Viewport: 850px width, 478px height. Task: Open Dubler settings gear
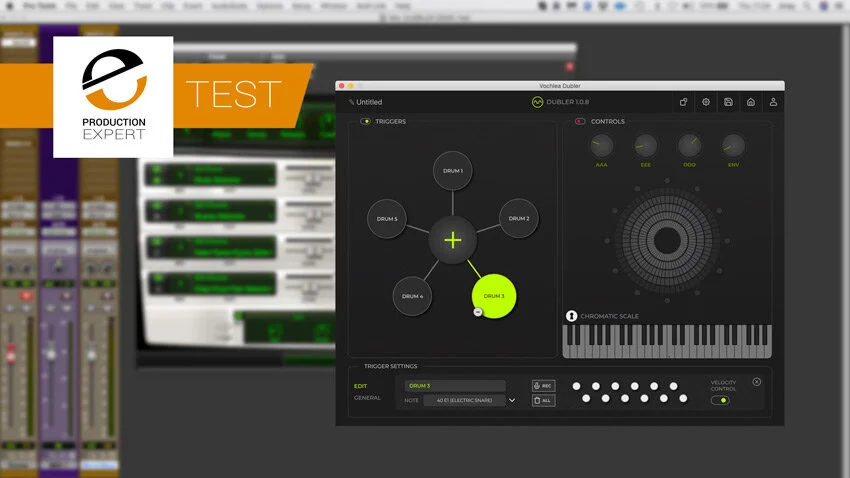[706, 102]
